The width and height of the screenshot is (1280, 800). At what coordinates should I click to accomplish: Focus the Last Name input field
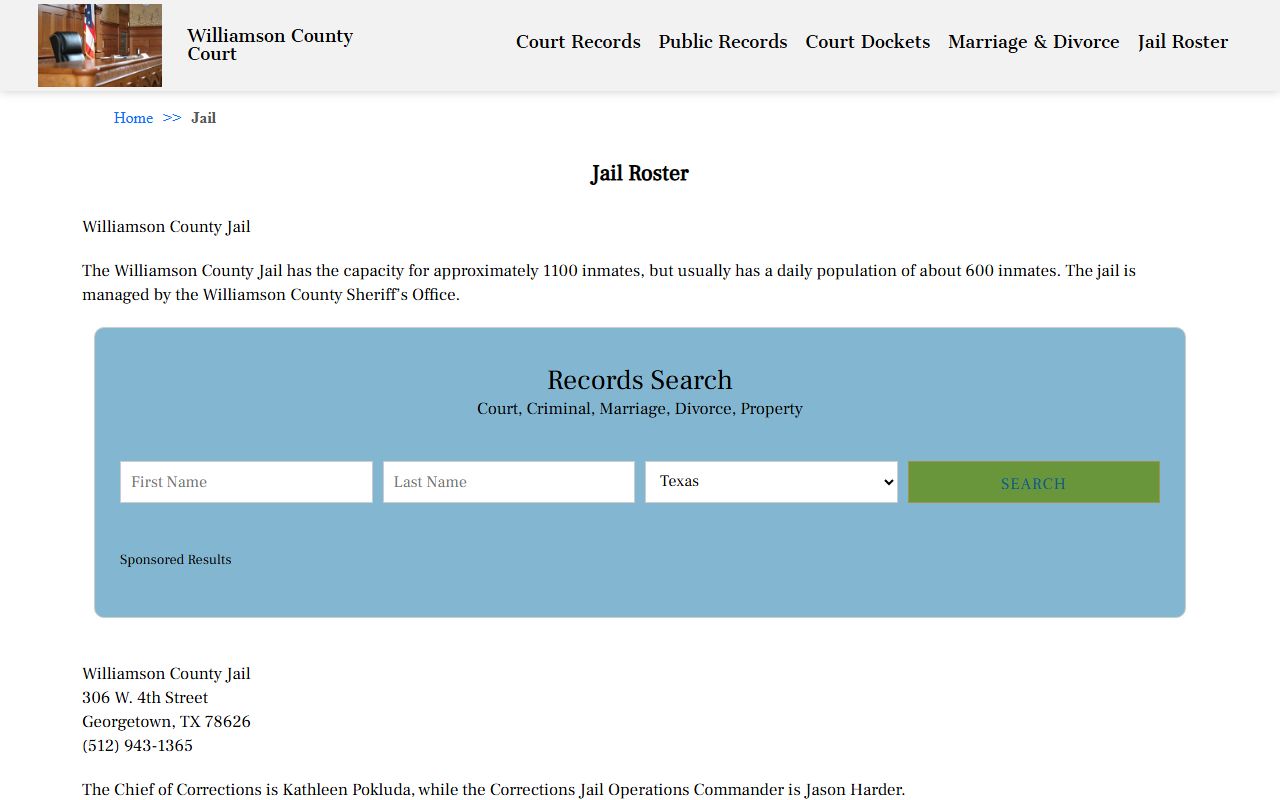click(509, 482)
